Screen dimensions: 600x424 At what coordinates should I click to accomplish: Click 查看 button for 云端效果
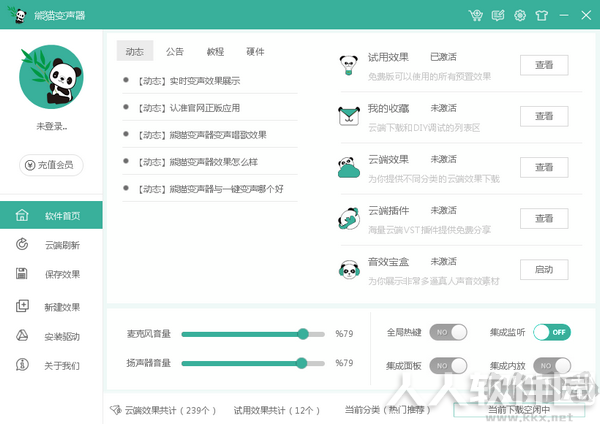pyautogui.click(x=544, y=167)
